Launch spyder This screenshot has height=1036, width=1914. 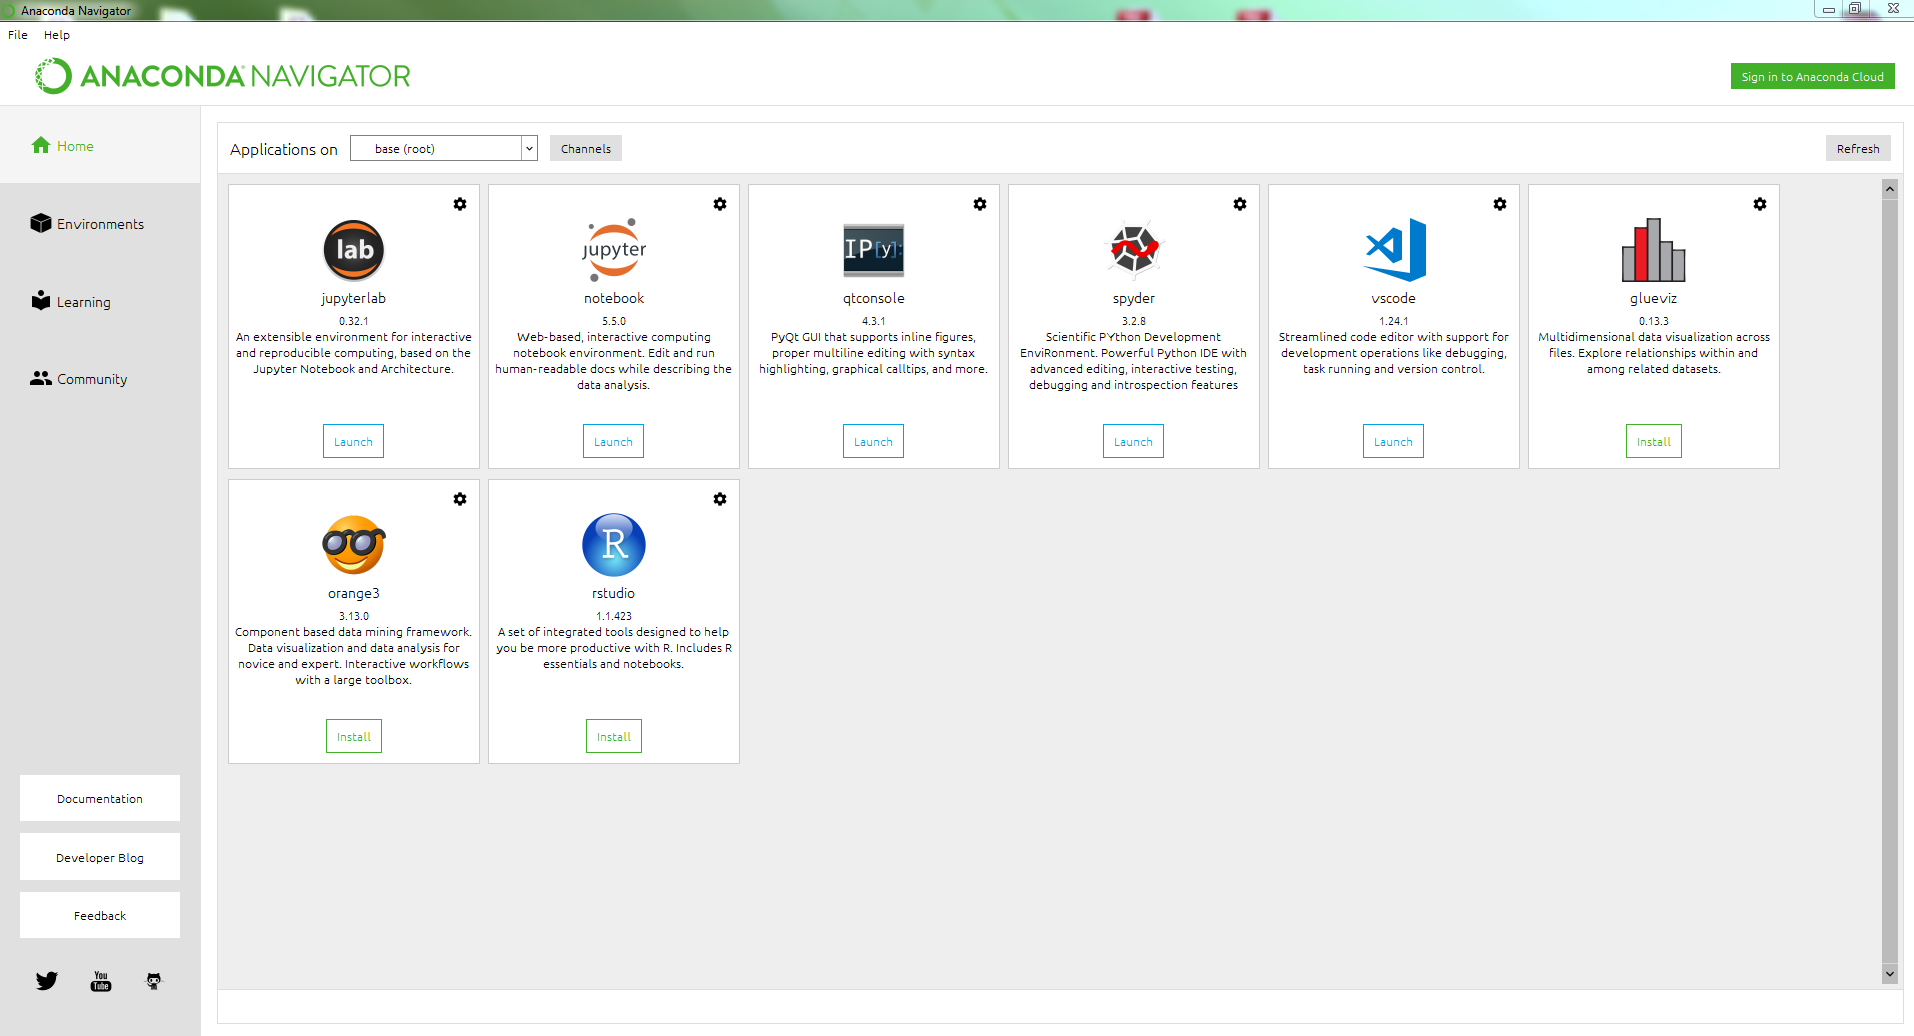pyautogui.click(x=1133, y=442)
